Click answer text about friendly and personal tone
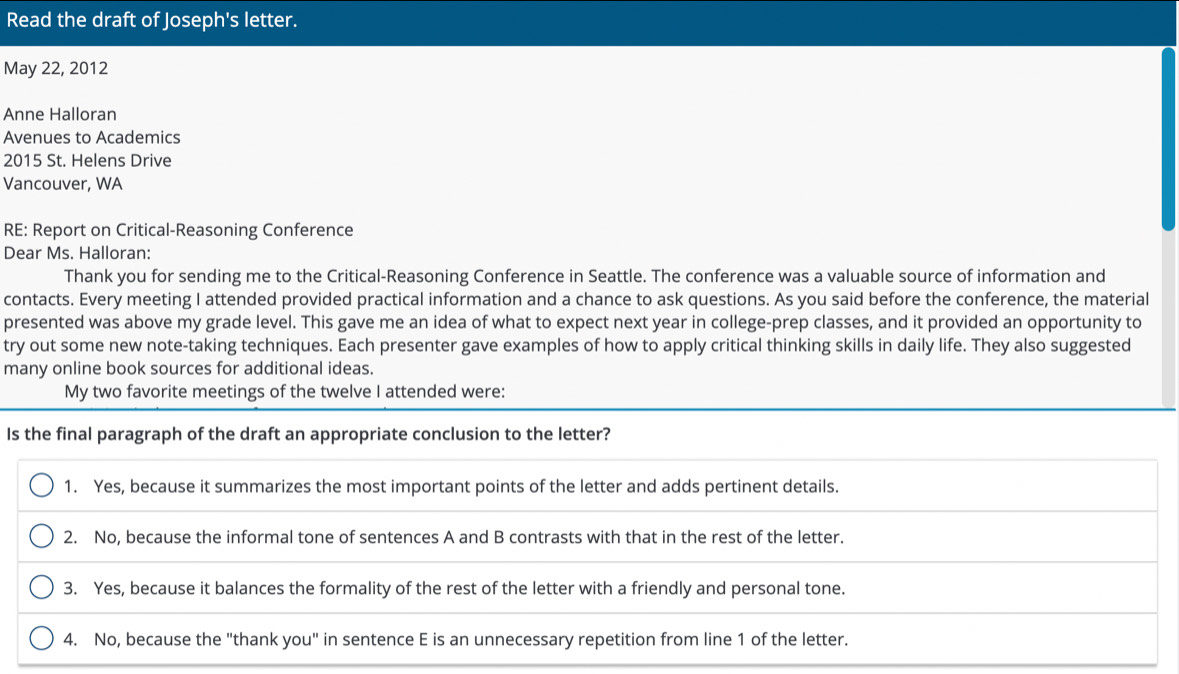 coord(469,588)
